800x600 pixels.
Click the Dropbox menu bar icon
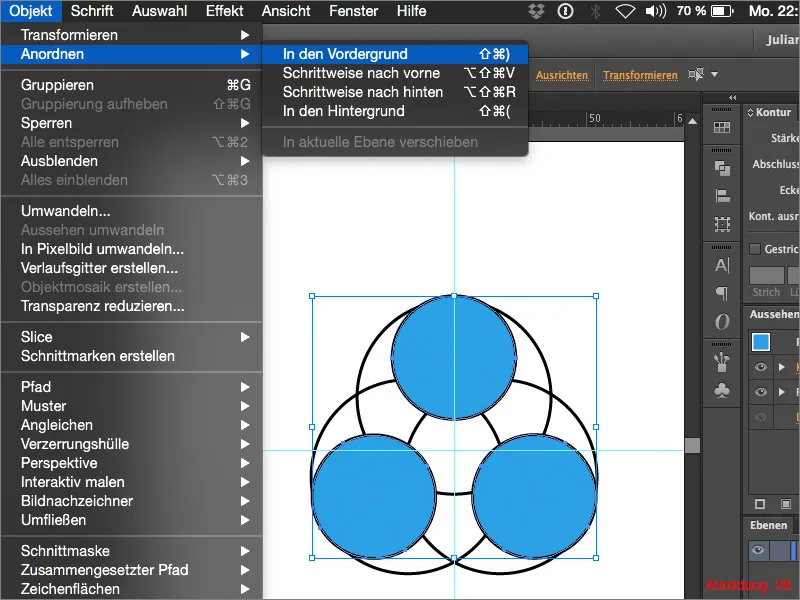pos(536,11)
